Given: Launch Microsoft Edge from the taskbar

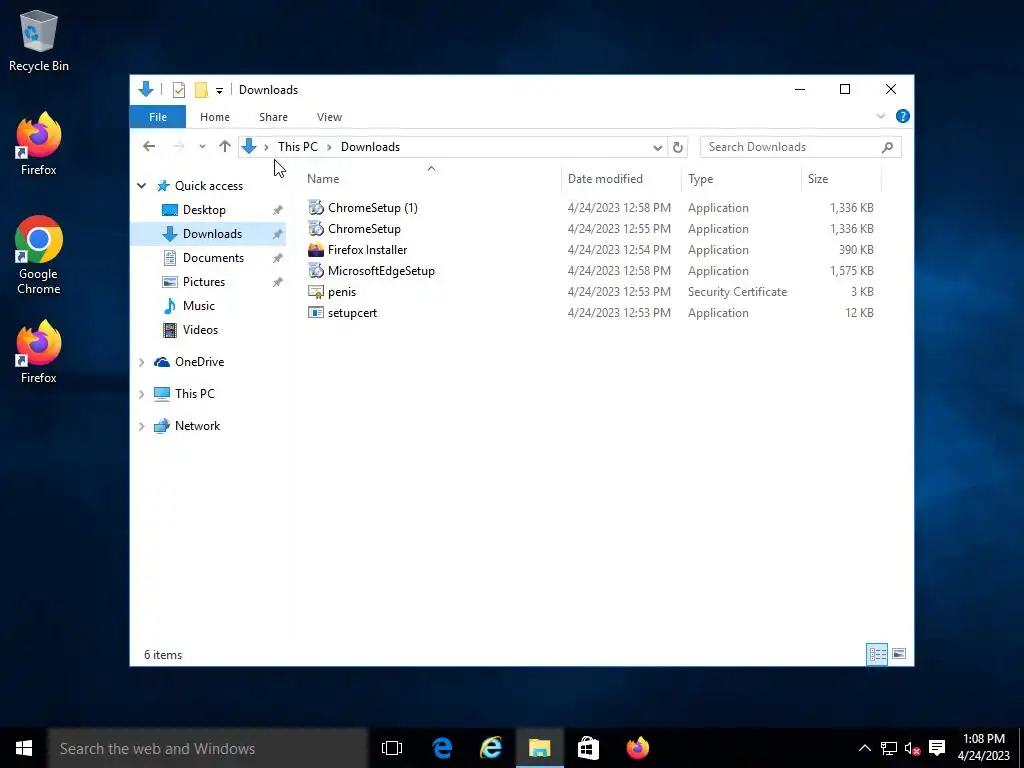Looking at the screenshot, I should click(x=442, y=748).
